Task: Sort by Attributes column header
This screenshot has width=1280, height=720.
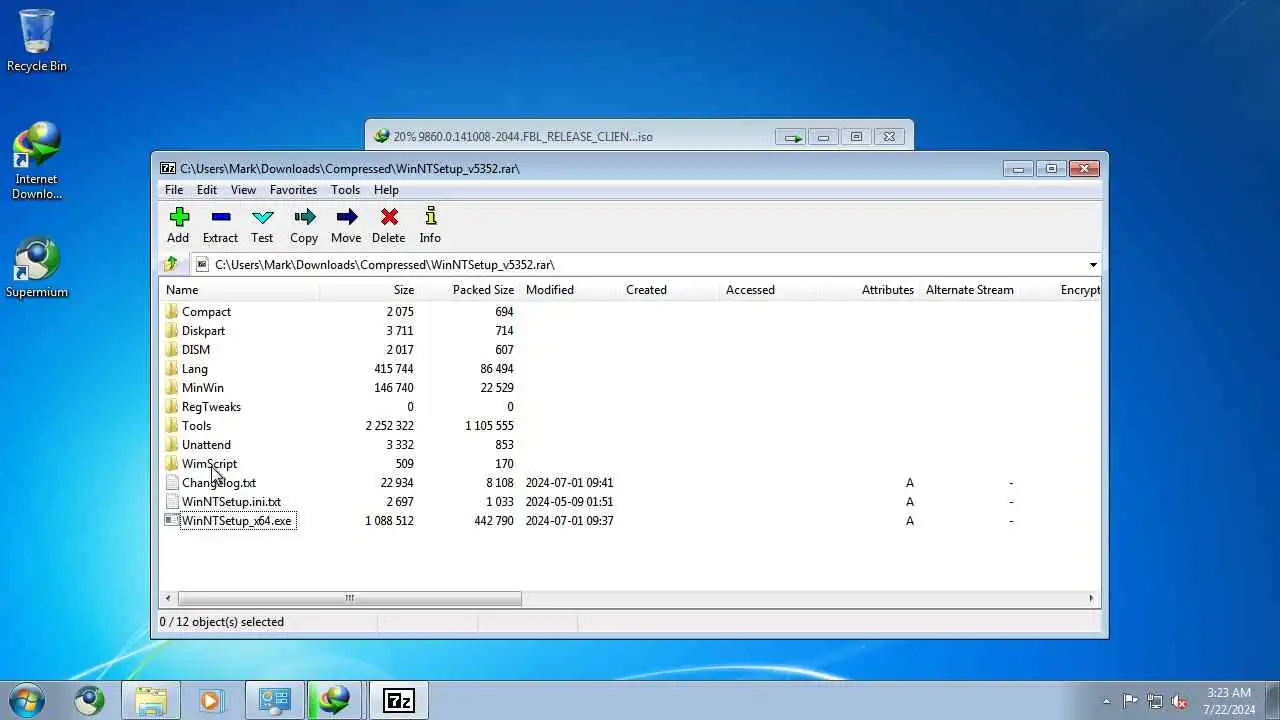Action: click(x=870, y=290)
